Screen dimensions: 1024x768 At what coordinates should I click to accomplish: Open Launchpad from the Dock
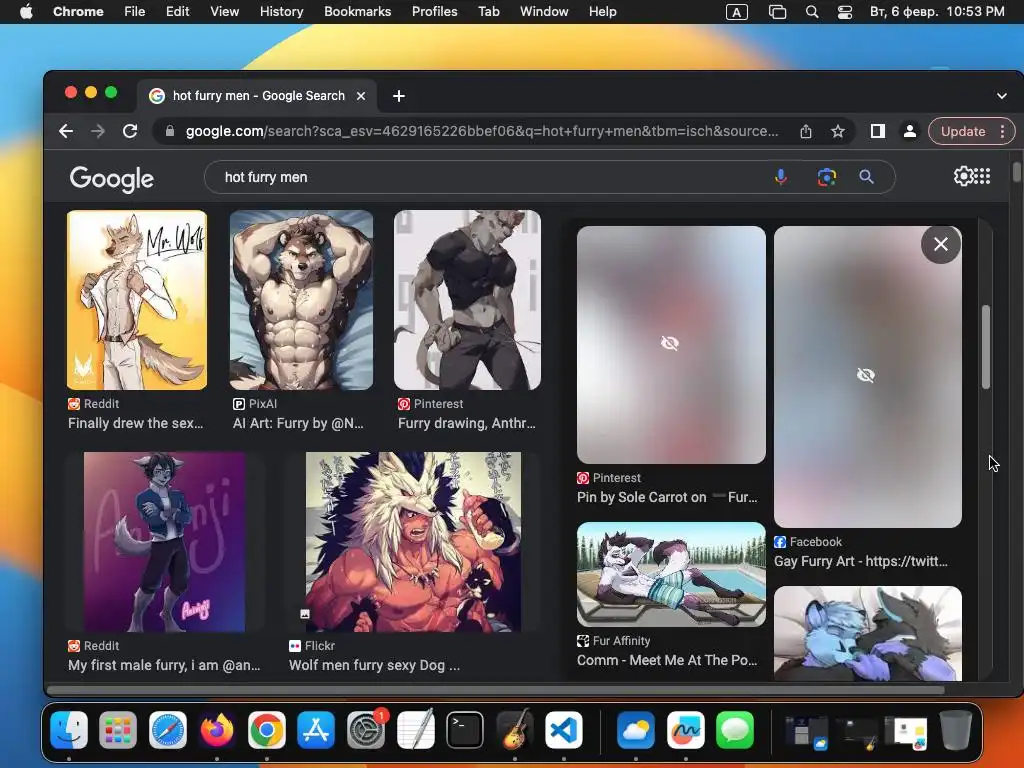[x=118, y=729]
